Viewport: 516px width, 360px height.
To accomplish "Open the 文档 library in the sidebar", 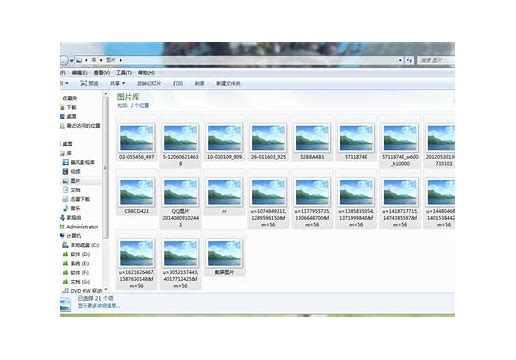I will coord(72,190).
